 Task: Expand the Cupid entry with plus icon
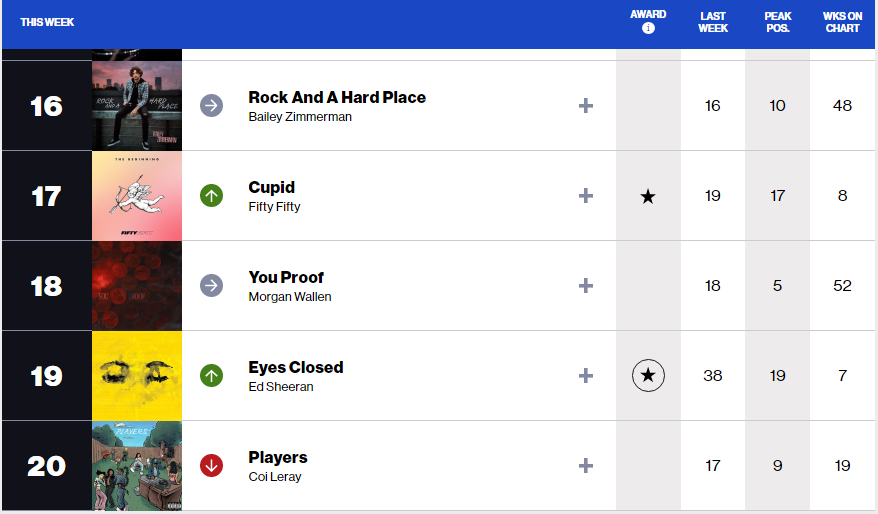point(586,195)
